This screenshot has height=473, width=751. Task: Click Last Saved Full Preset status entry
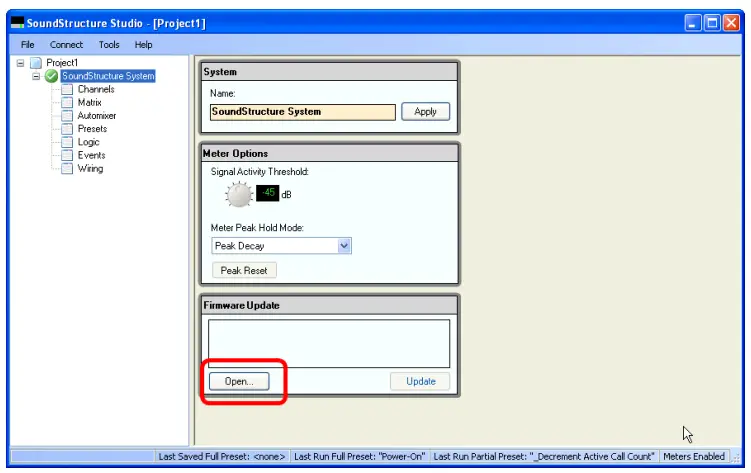pyautogui.click(x=222, y=457)
